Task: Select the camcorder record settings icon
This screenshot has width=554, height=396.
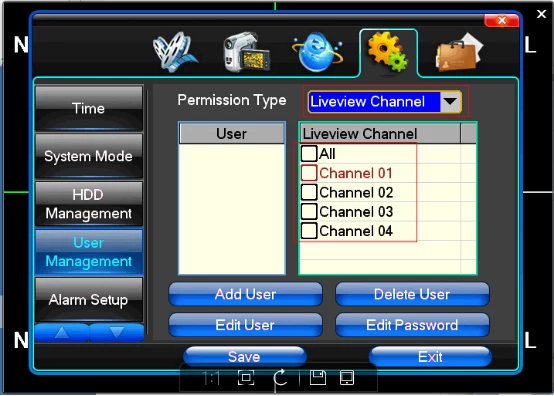Action: [x=246, y=52]
